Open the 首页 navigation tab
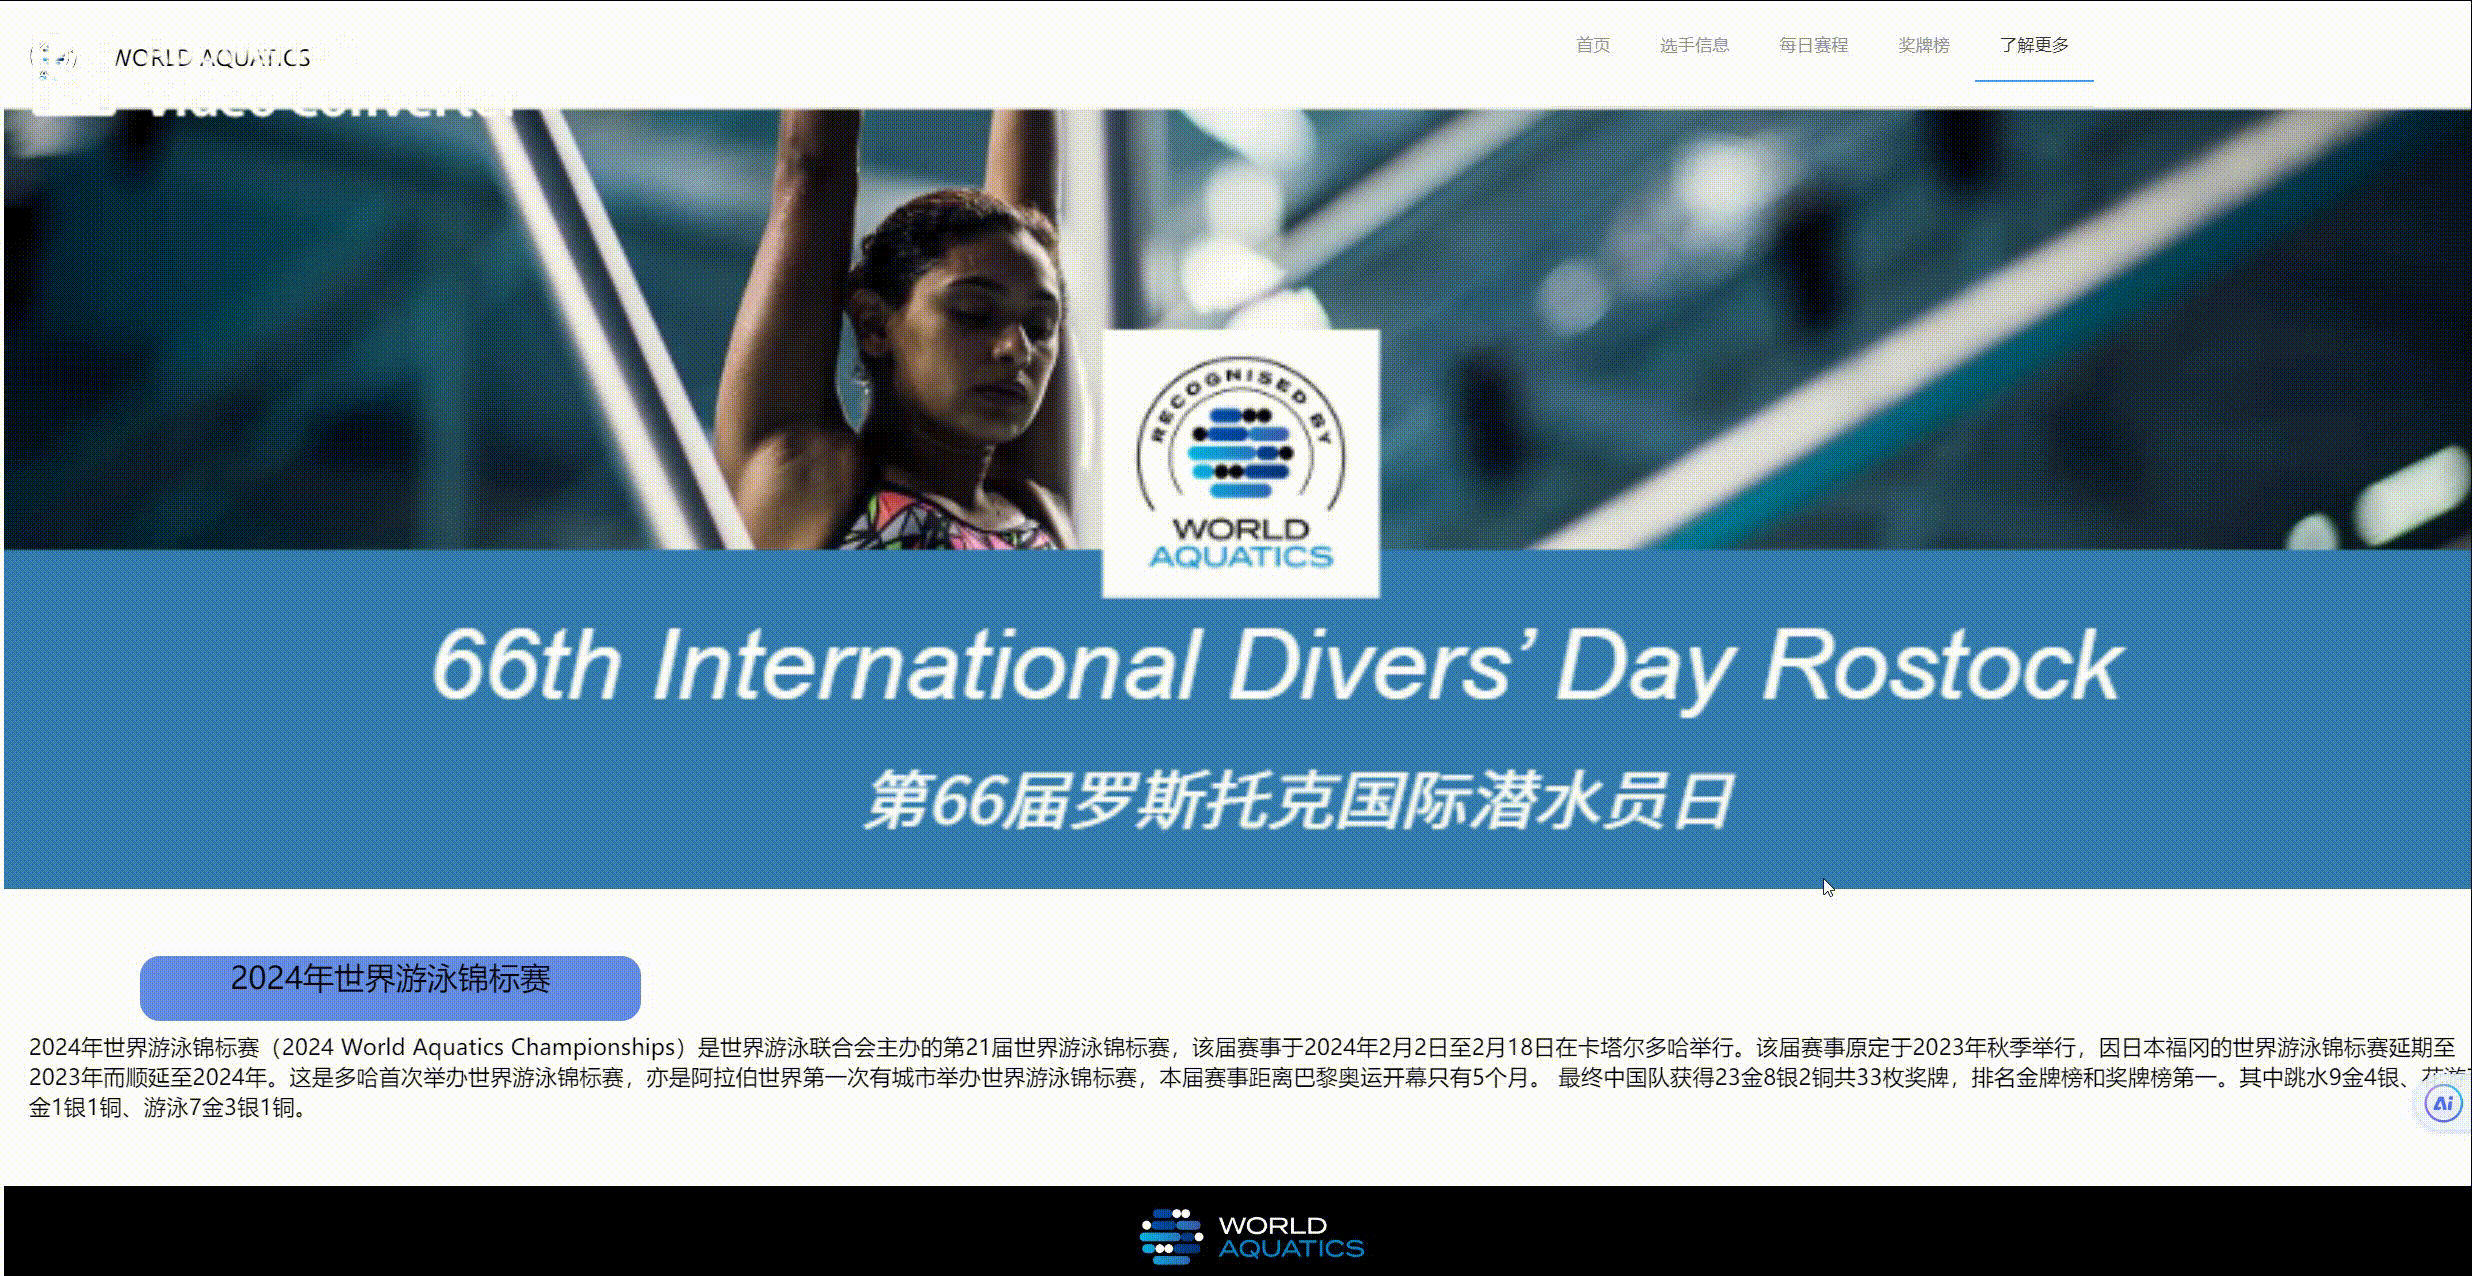 [1592, 45]
